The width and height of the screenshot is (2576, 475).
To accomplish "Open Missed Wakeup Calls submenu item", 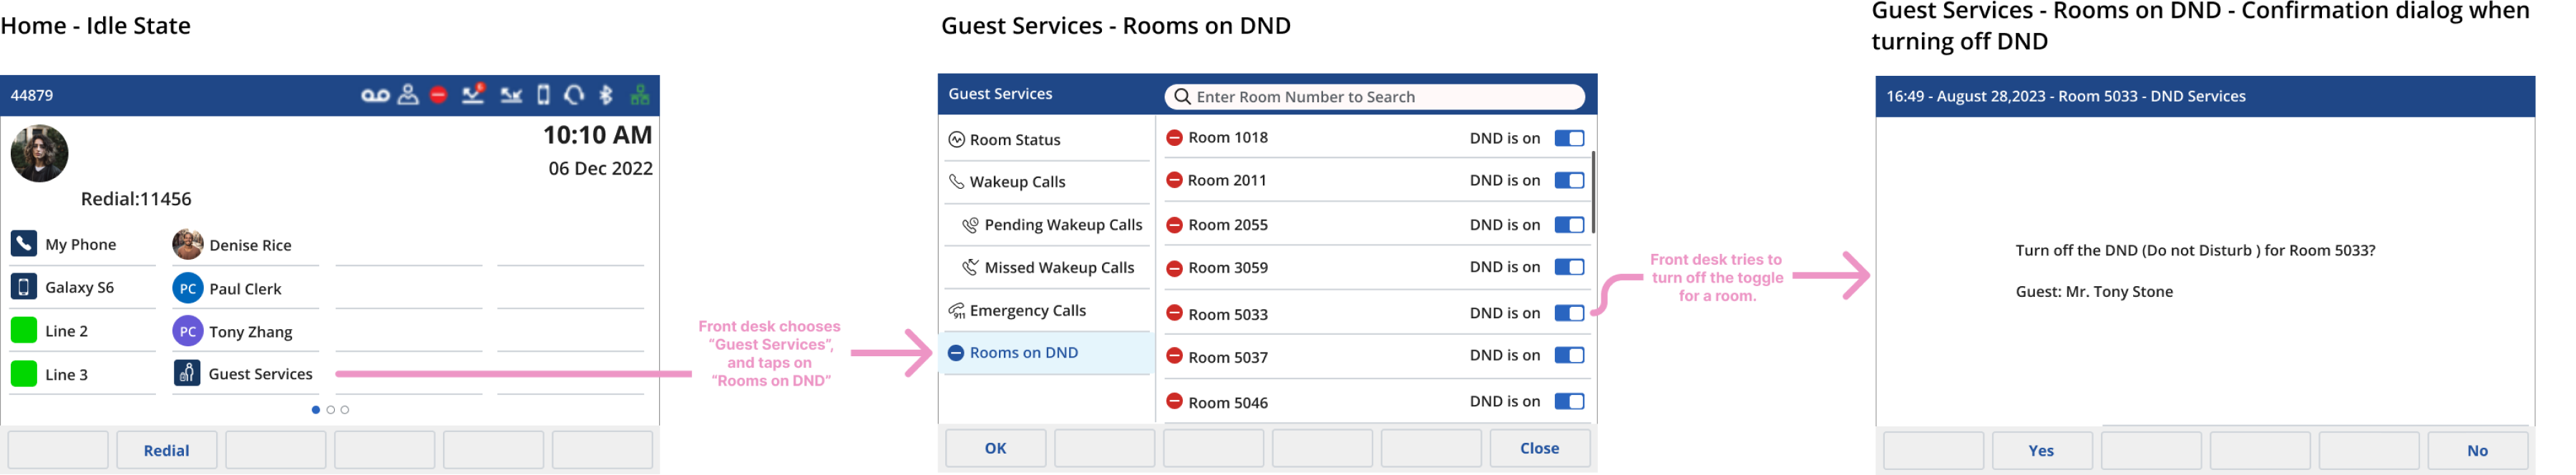I will coord(1059,268).
